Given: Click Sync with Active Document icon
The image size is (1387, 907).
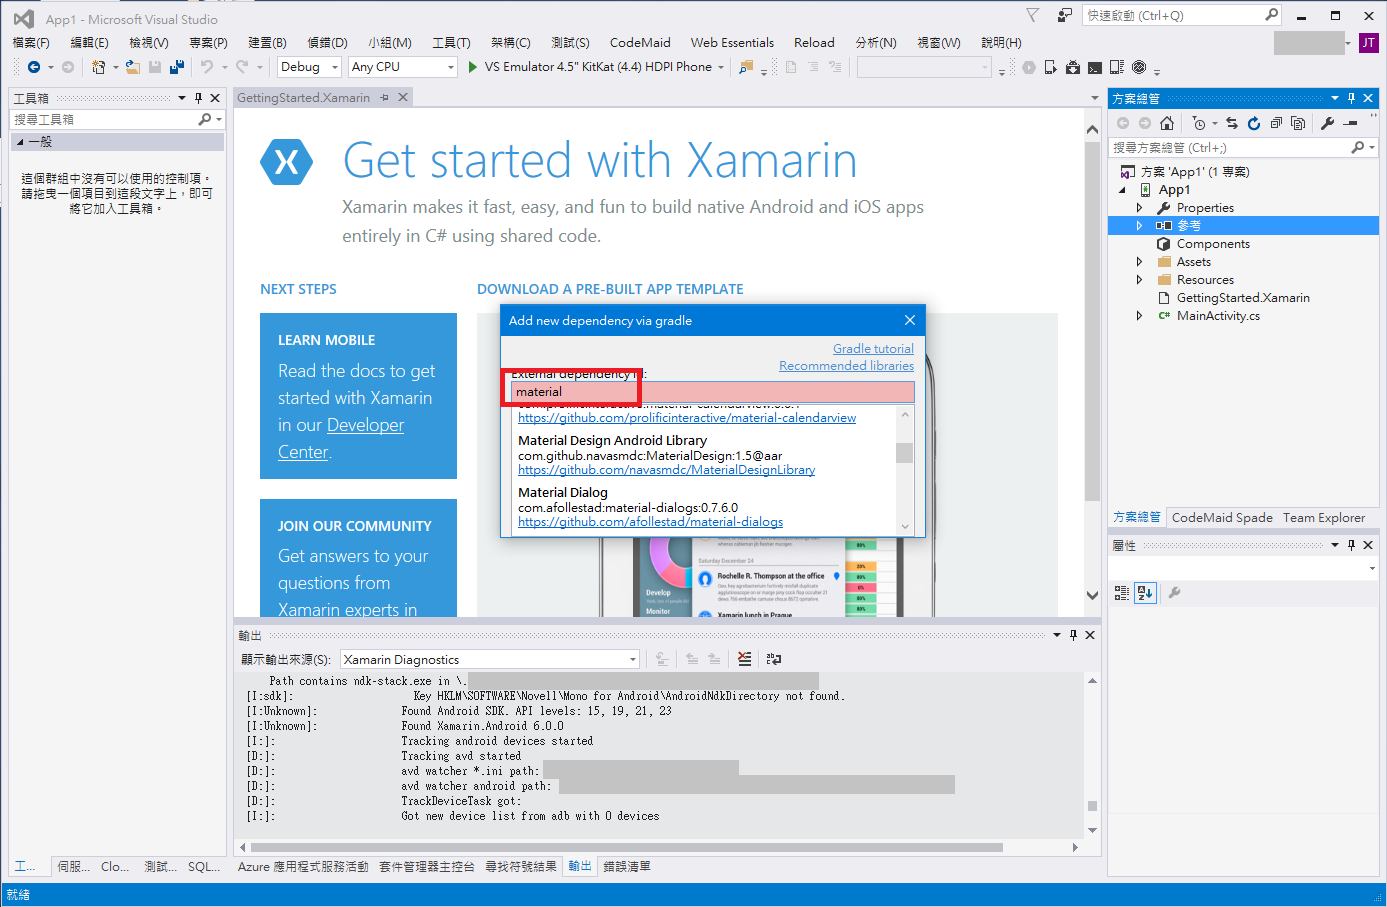Looking at the screenshot, I should [1232, 123].
